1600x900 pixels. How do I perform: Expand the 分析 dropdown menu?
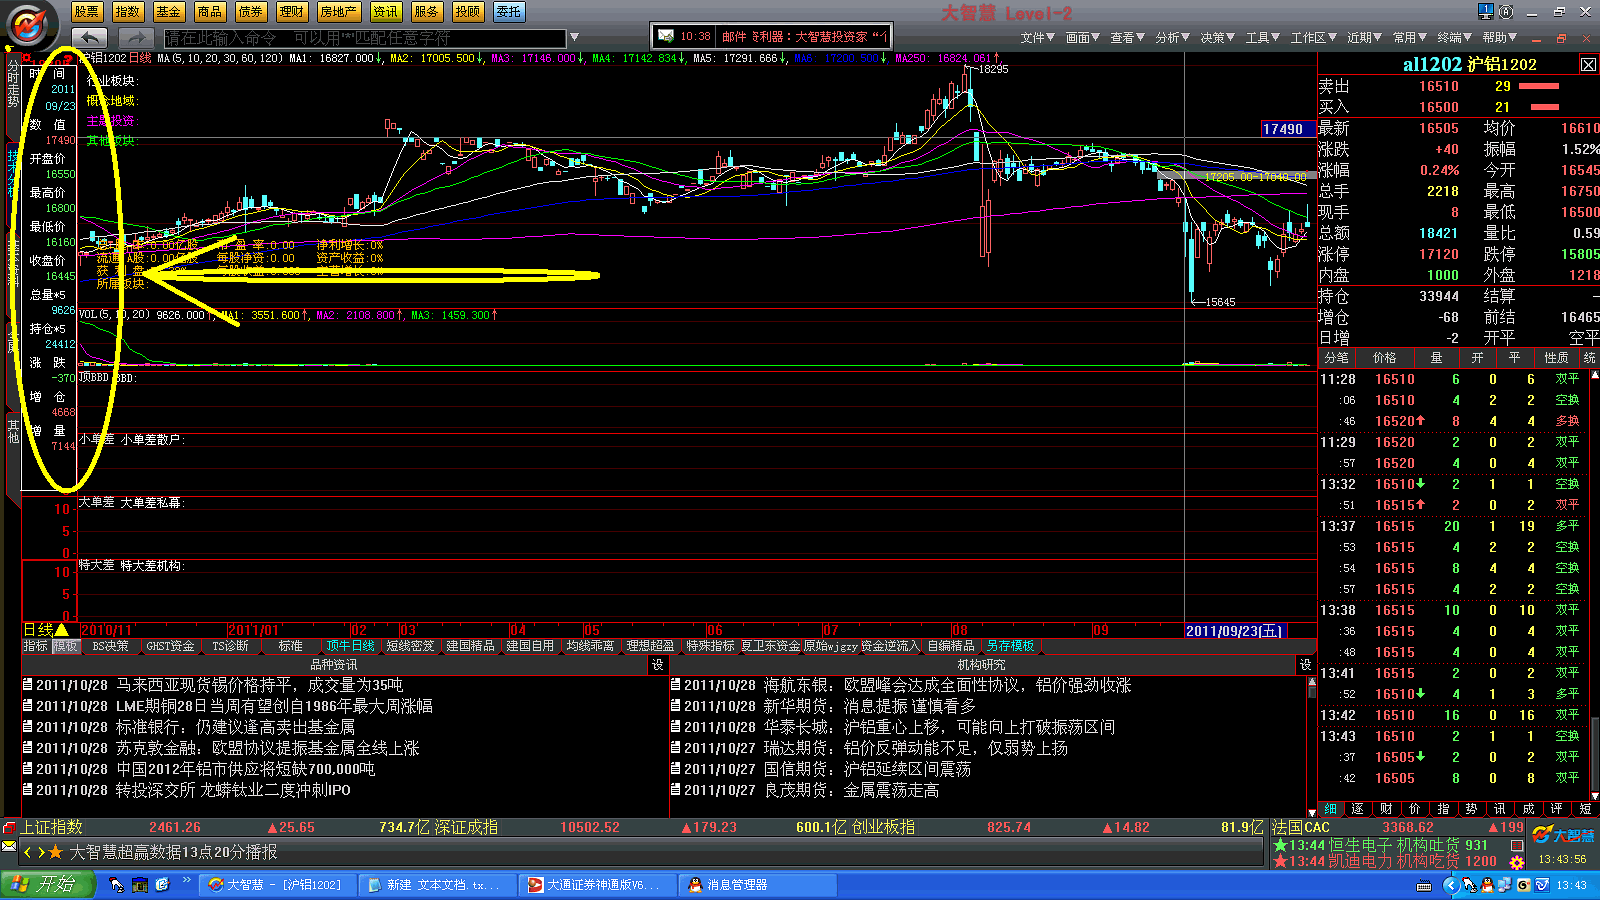[1172, 38]
